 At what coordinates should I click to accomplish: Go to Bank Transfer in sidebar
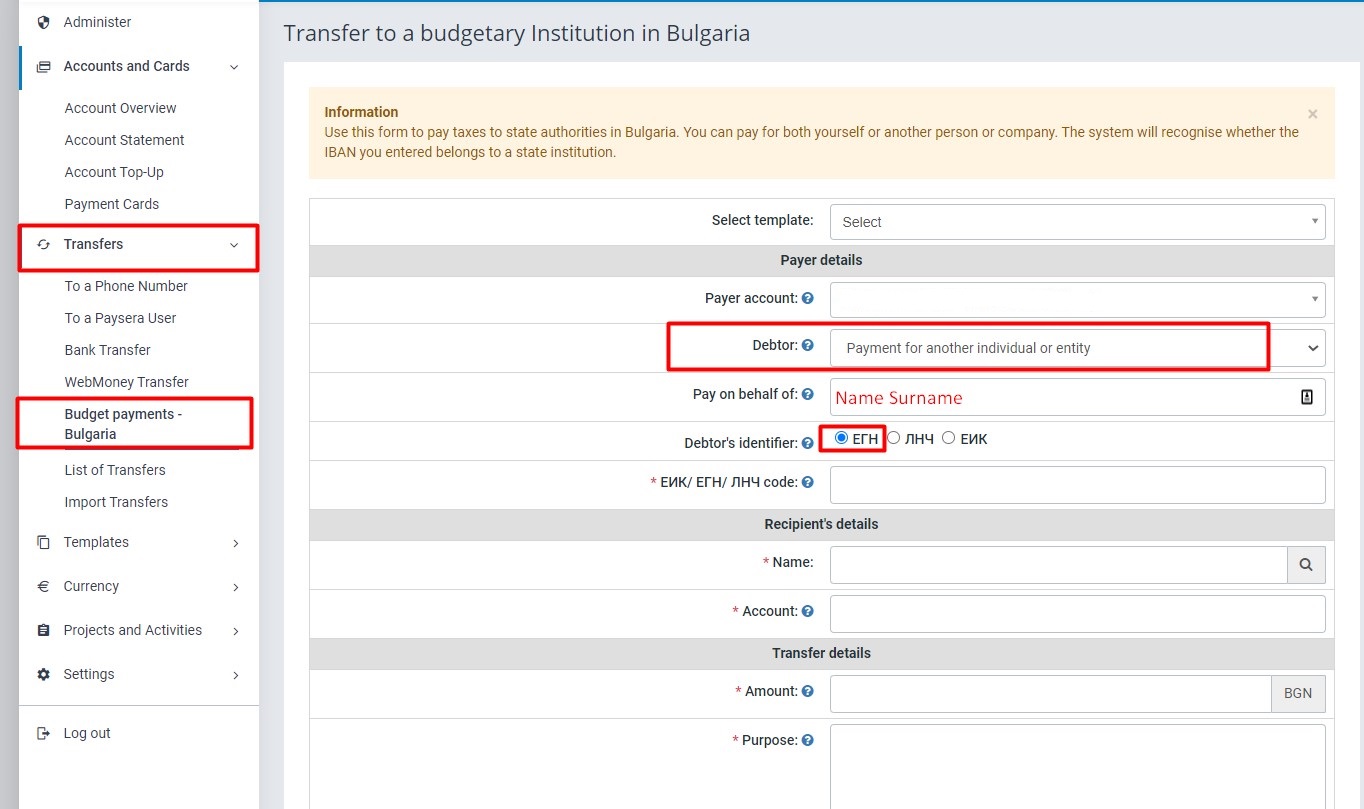point(108,350)
